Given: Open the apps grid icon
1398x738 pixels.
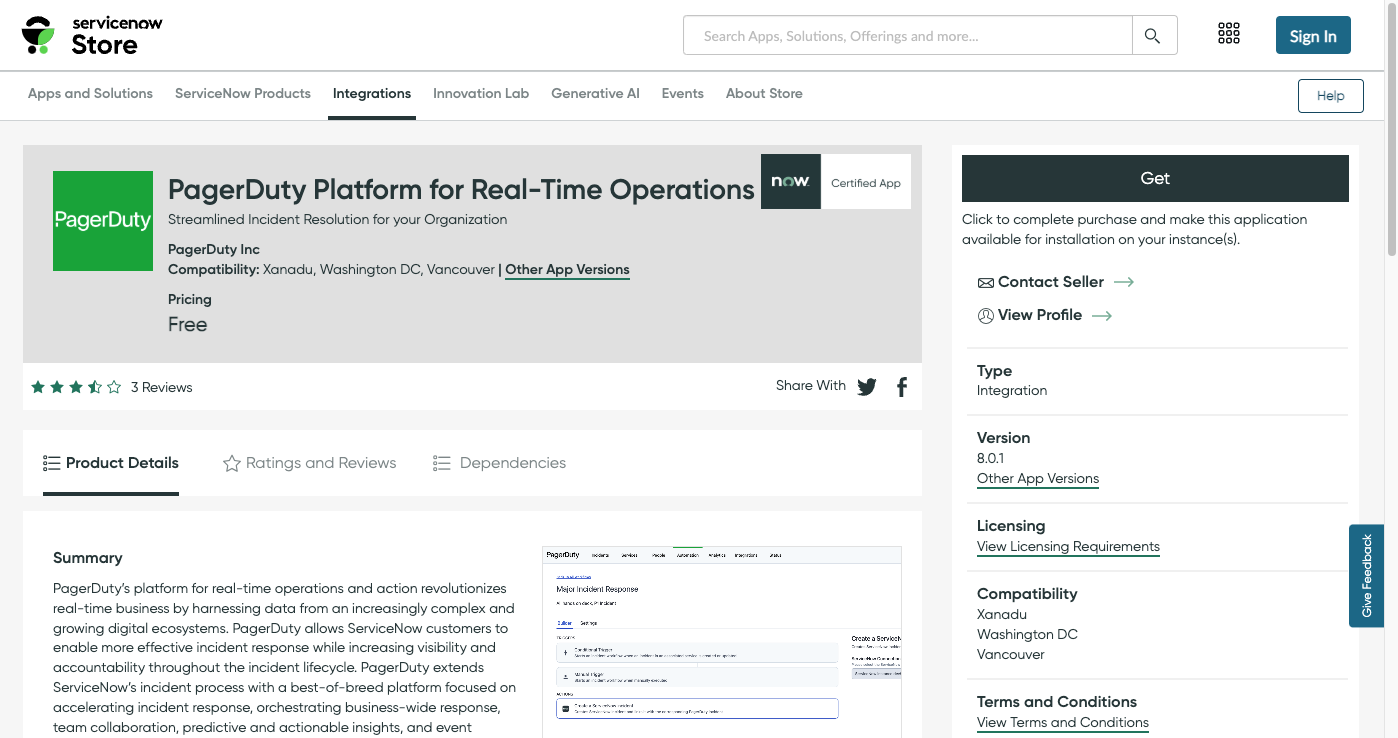Looking at the screenshot, I should point(1229,35).
